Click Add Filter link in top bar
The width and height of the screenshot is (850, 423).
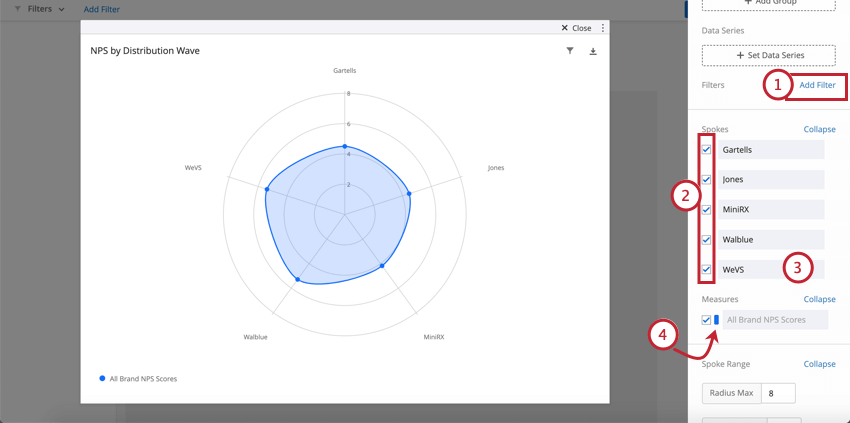(102, 9)
